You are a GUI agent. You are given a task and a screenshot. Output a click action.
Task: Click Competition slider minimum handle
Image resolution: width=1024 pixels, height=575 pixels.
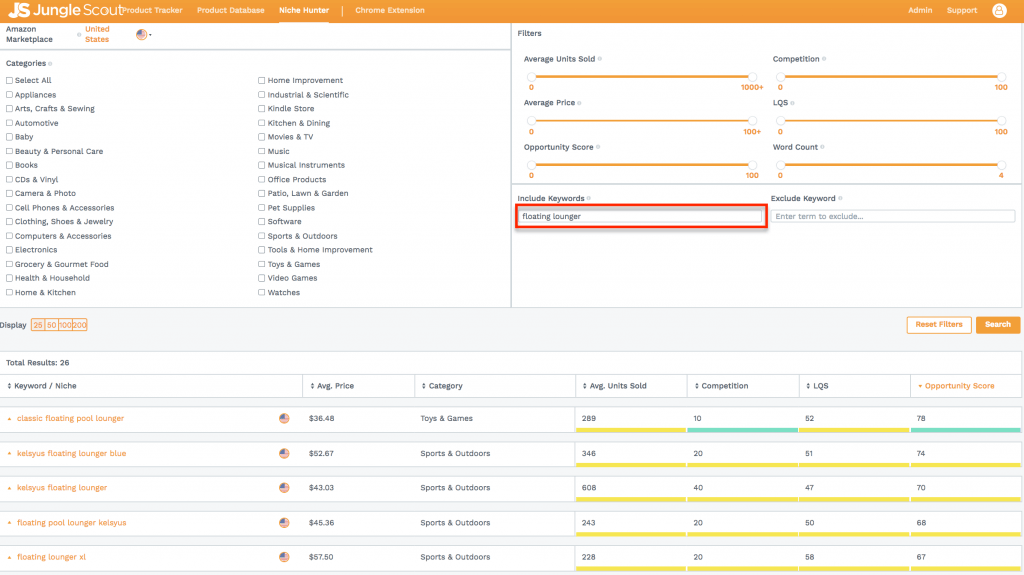780,77
